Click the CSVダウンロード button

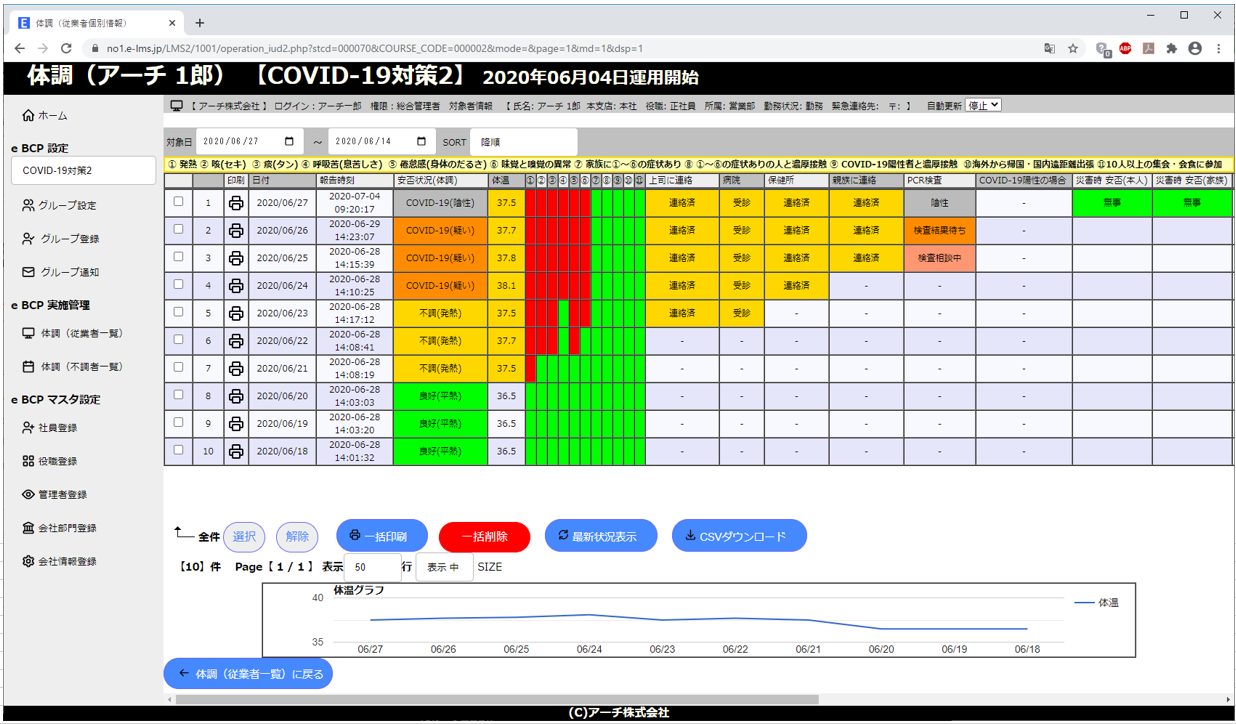(x=738, y=536)
